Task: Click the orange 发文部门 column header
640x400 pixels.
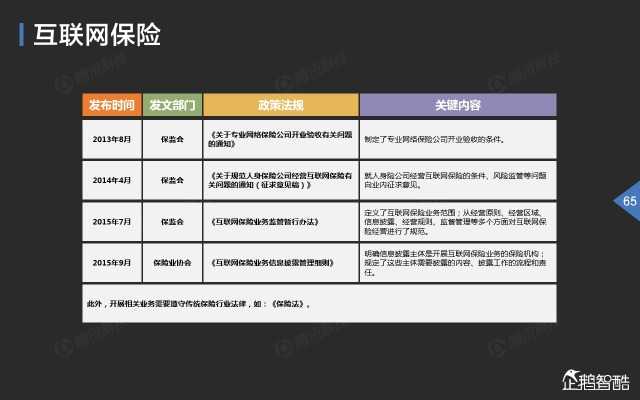Action: (x=173, y=105)
